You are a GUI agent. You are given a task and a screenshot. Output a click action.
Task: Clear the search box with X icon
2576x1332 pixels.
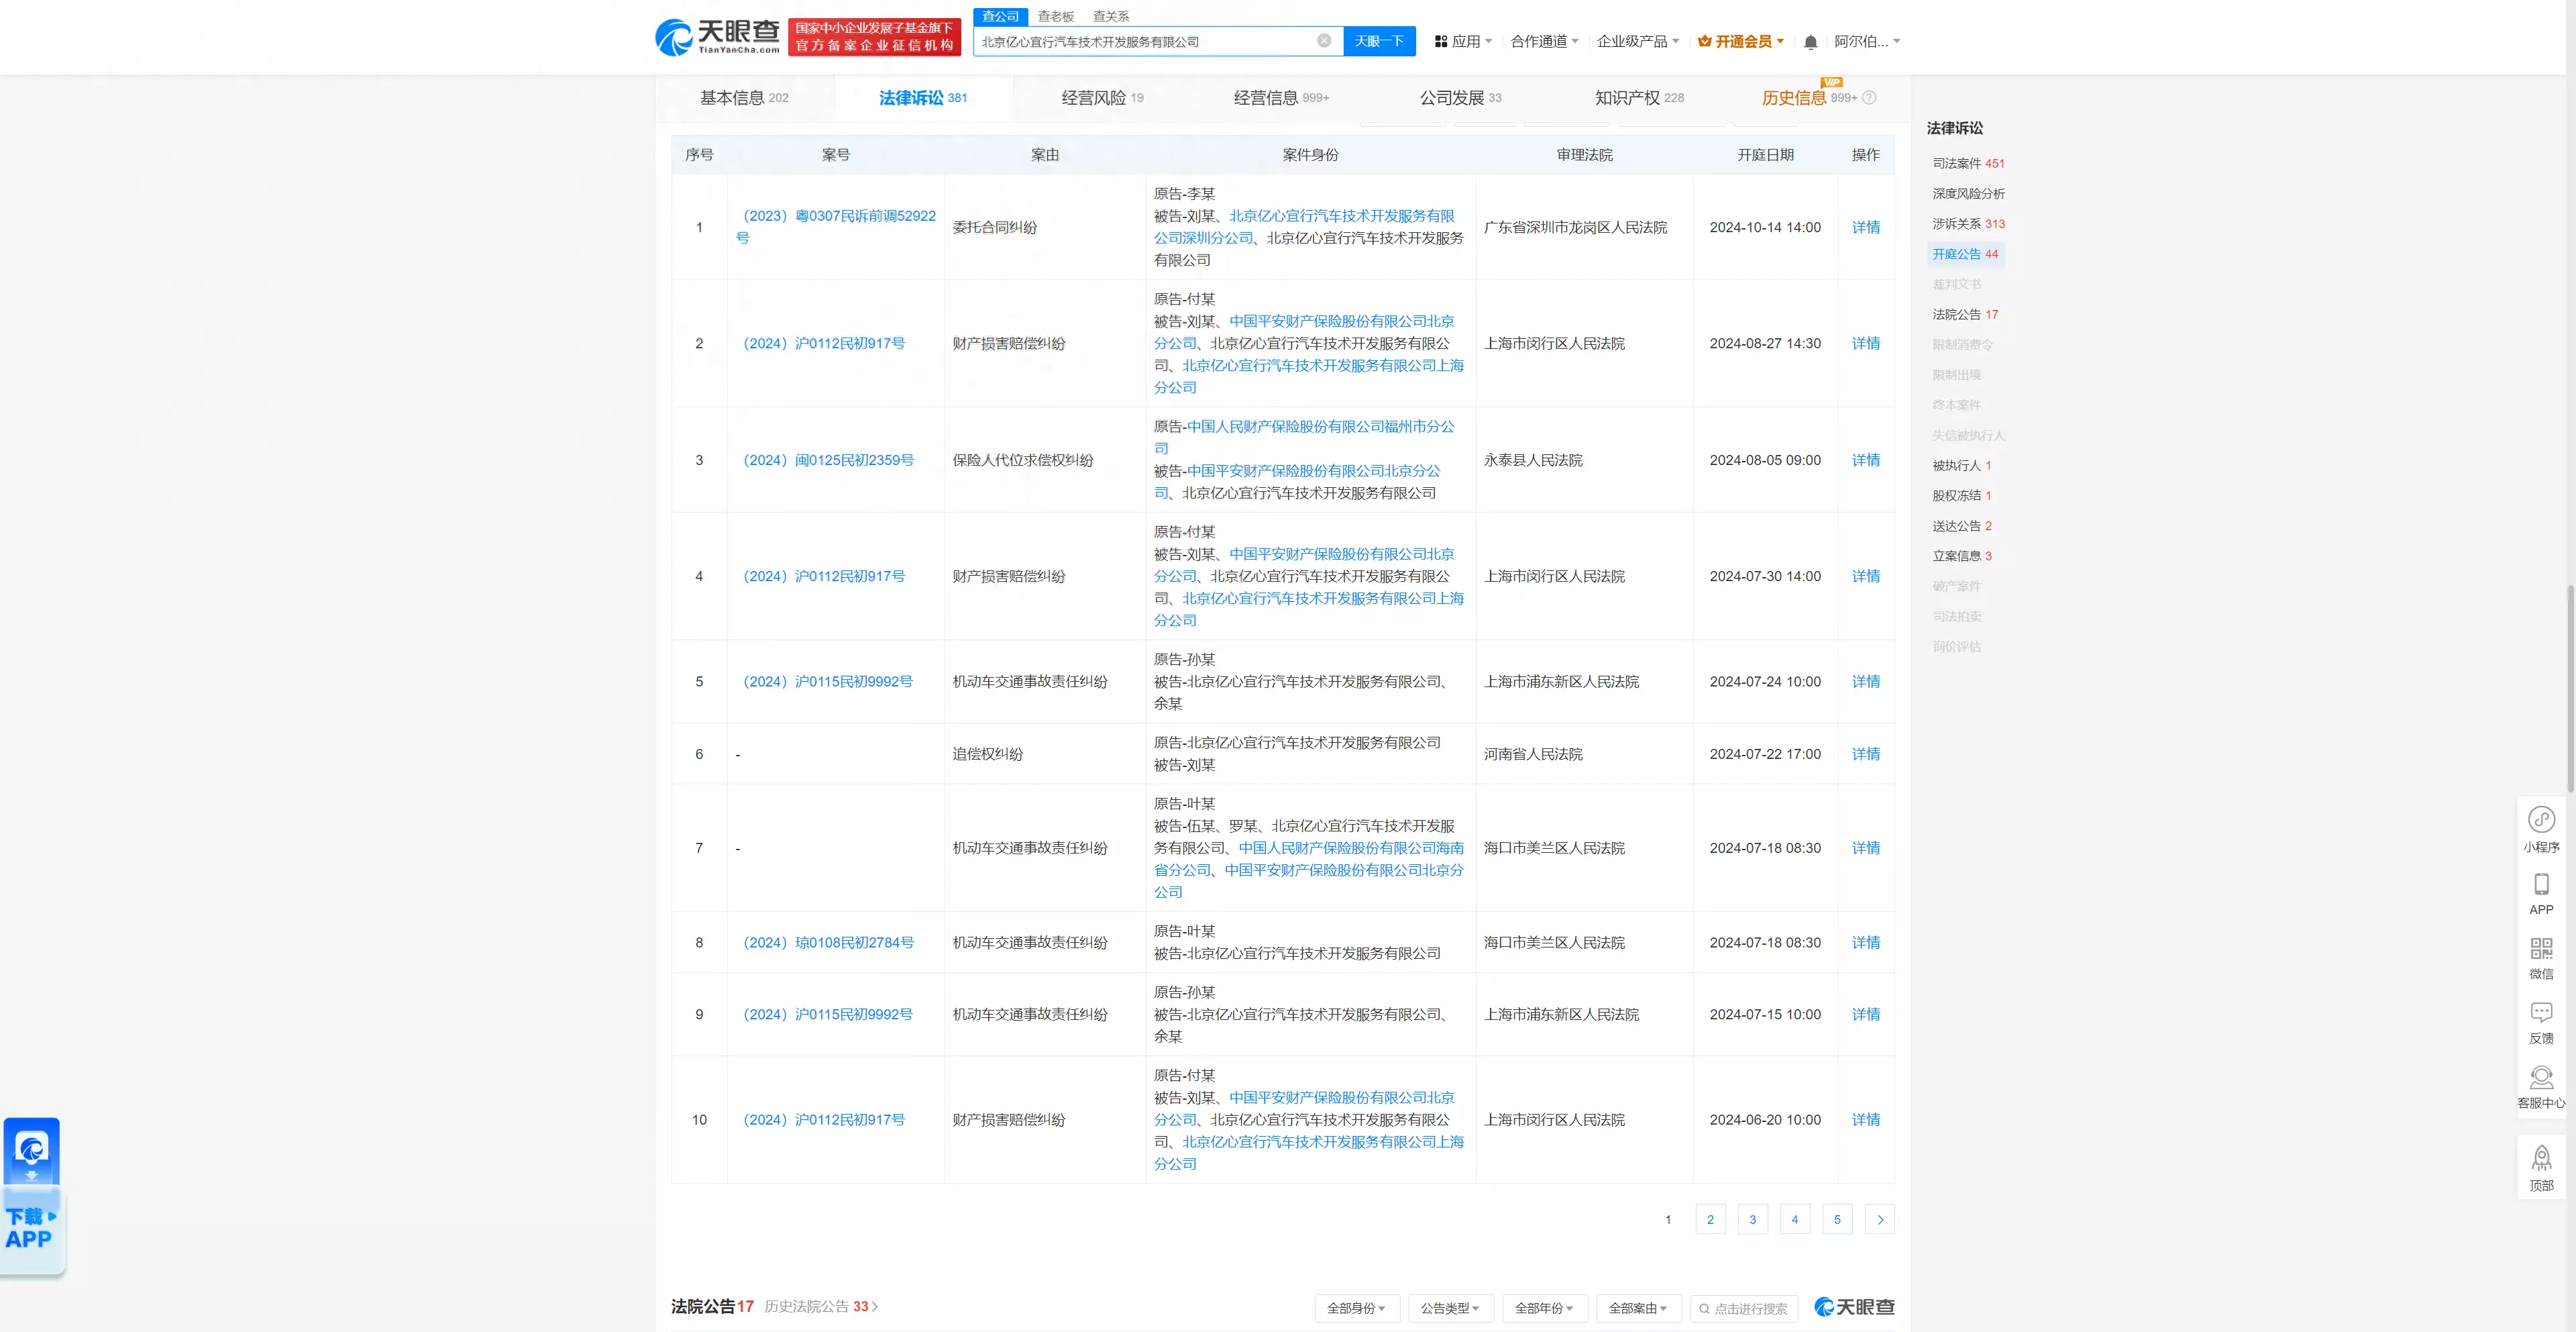pos(1323,41)
